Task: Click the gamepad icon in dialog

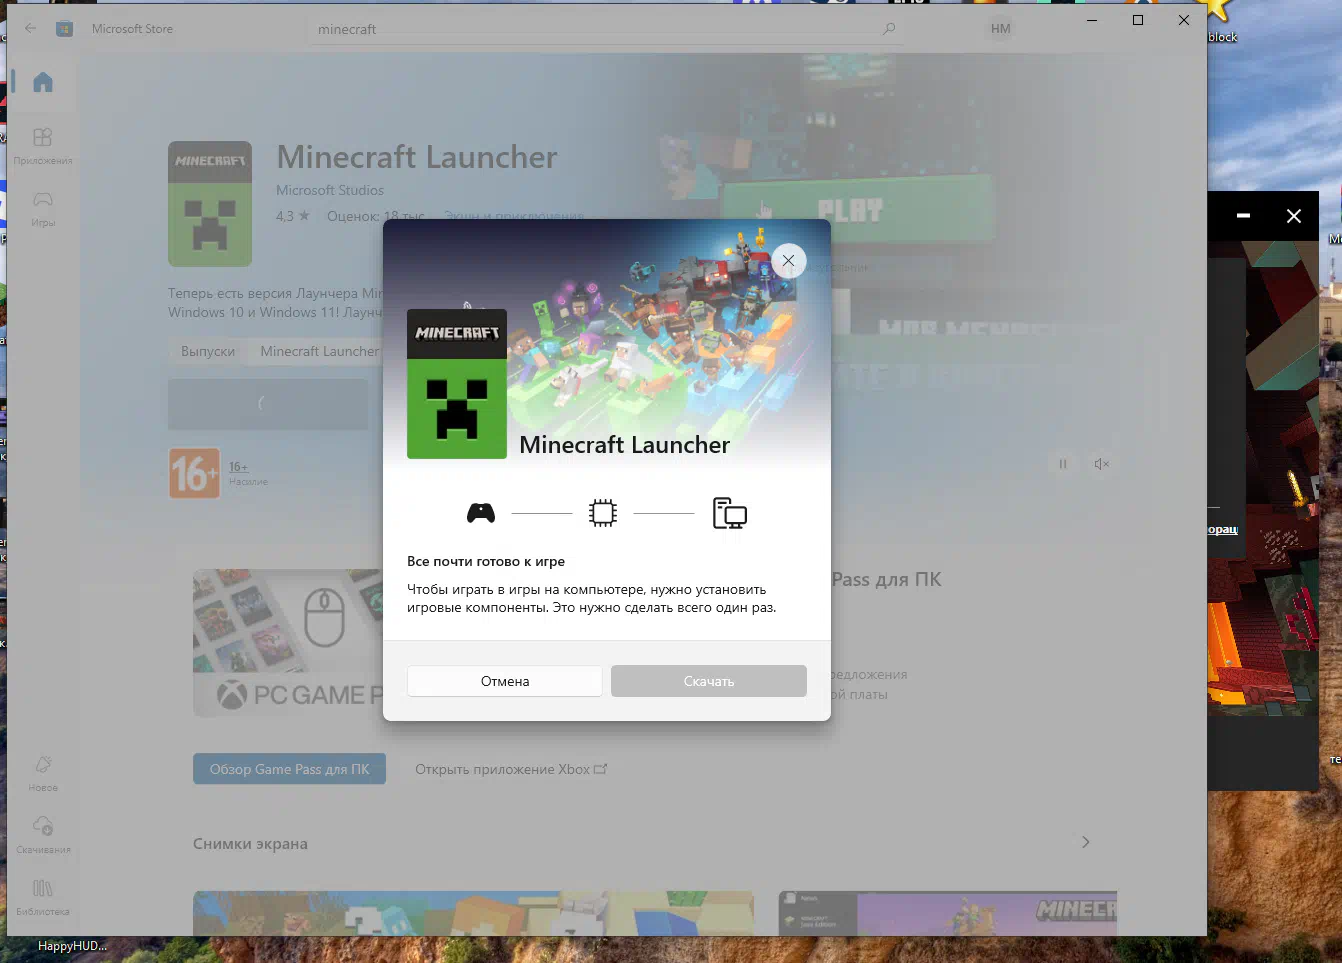Action: 481,513
